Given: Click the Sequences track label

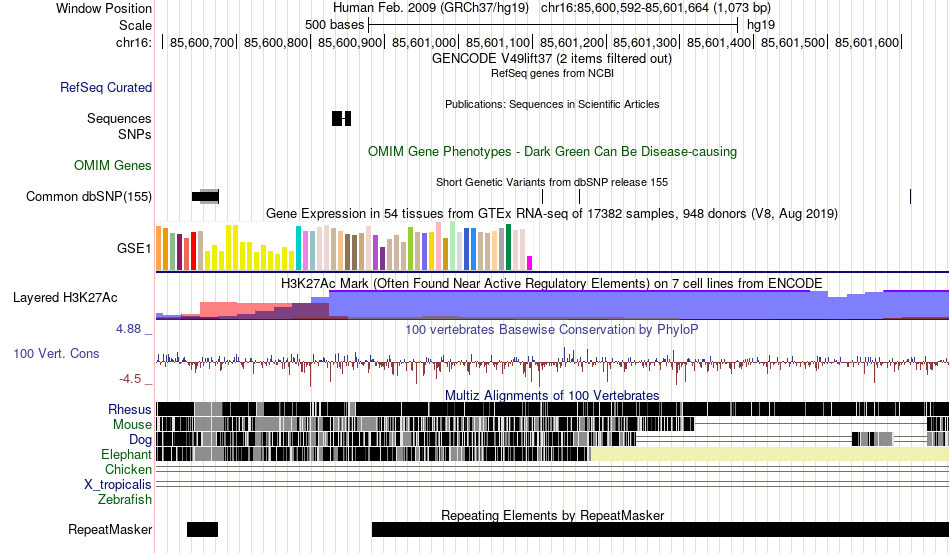Looking at the screenshot, I should pyautogui.click(x=119, y=119).
